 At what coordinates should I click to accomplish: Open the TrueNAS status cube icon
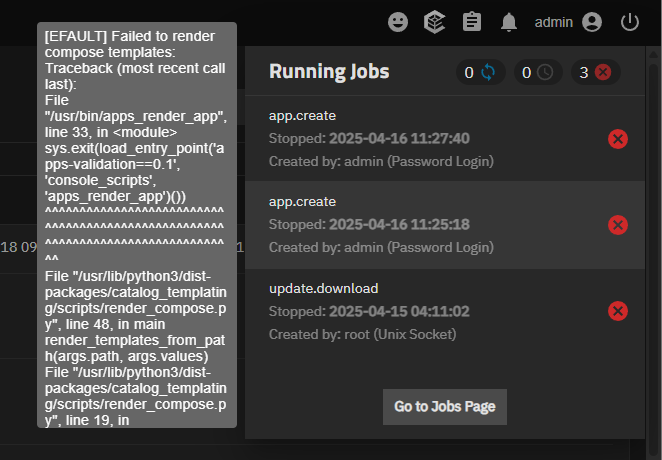pyautogui.click(x=434, y=22)
